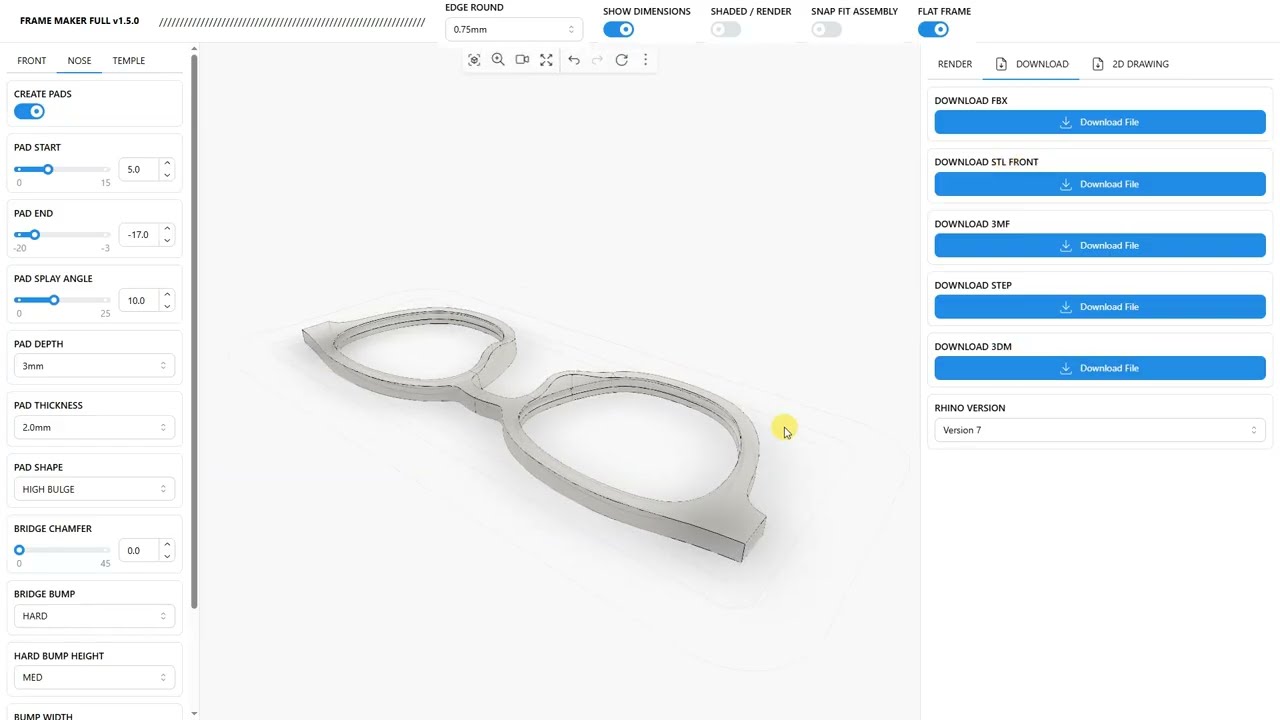Open the Hard Bump Height dropdown
This screenshot has width=1280, height=720.
[94, 678]
